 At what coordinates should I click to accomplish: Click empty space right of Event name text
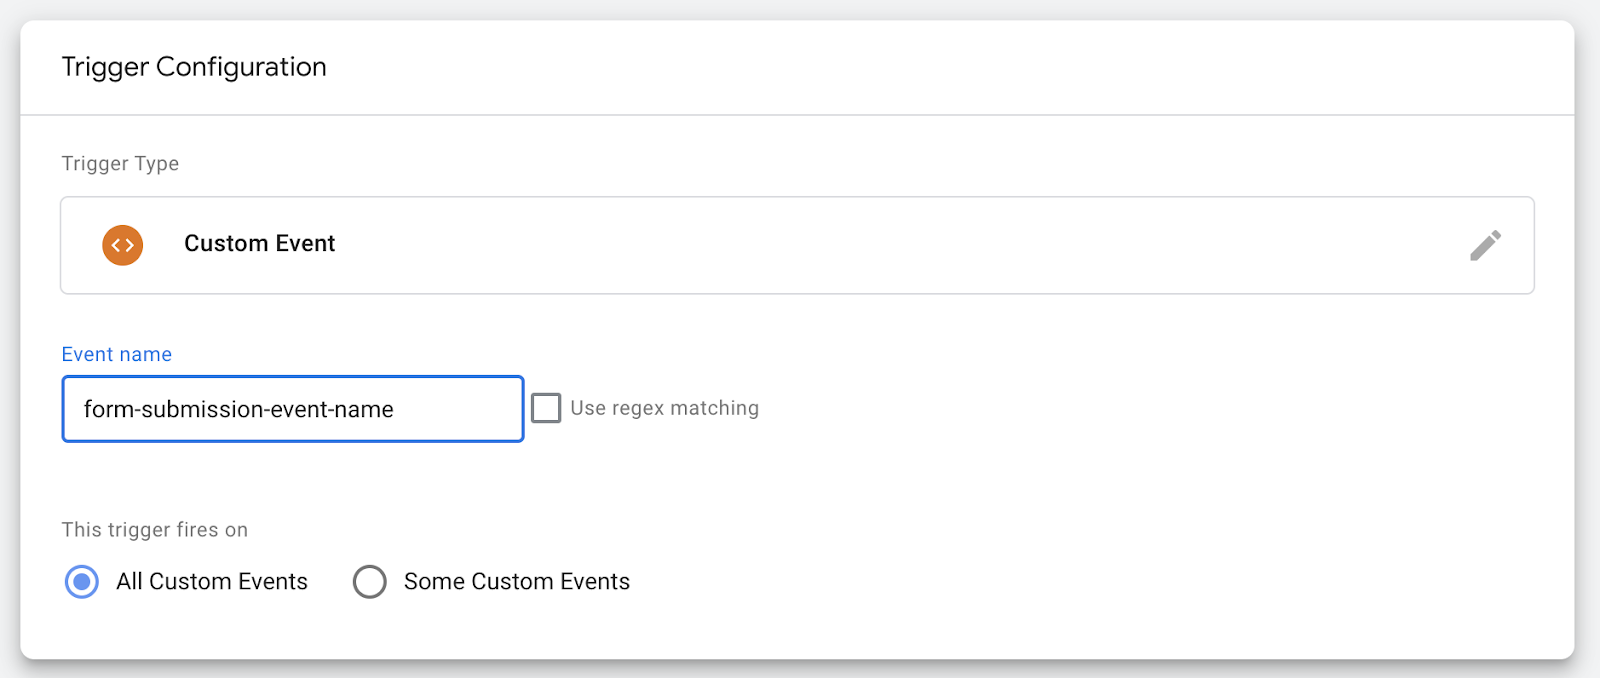(458, 409)
